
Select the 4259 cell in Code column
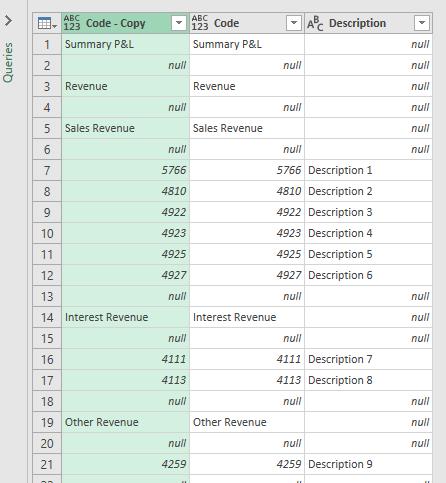247,464
